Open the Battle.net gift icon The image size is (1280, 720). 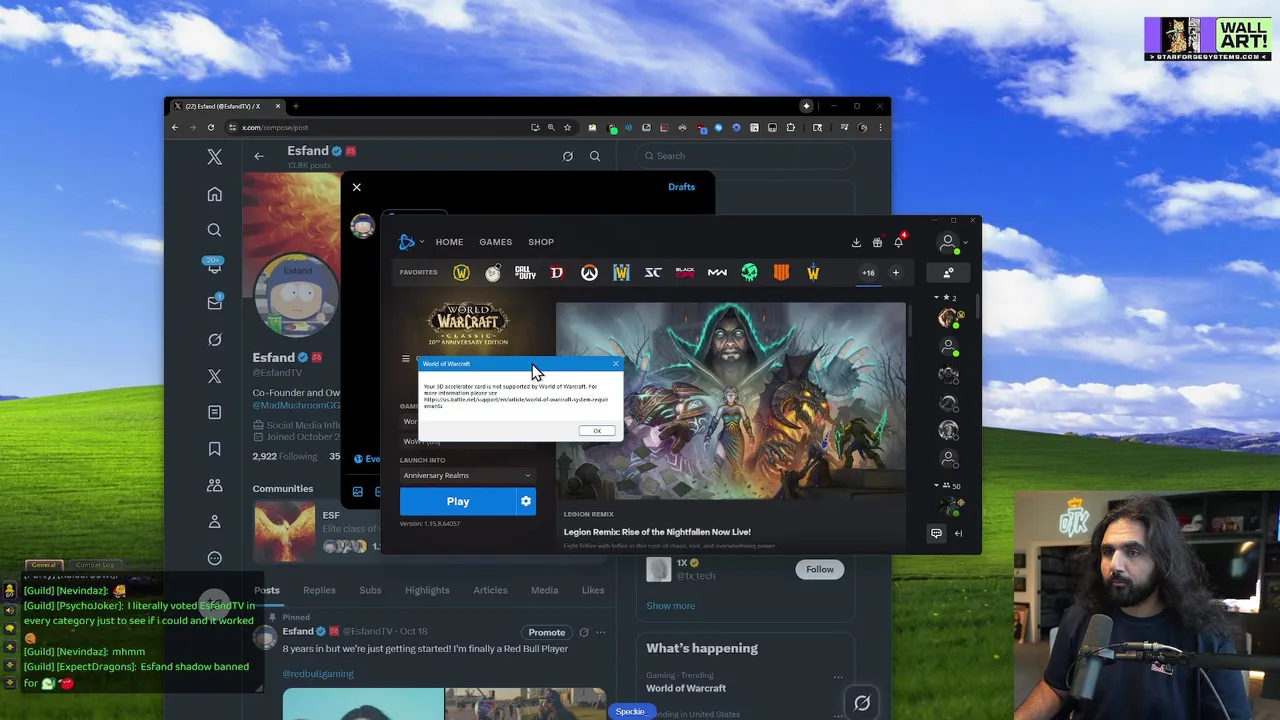tap(877, 242)
